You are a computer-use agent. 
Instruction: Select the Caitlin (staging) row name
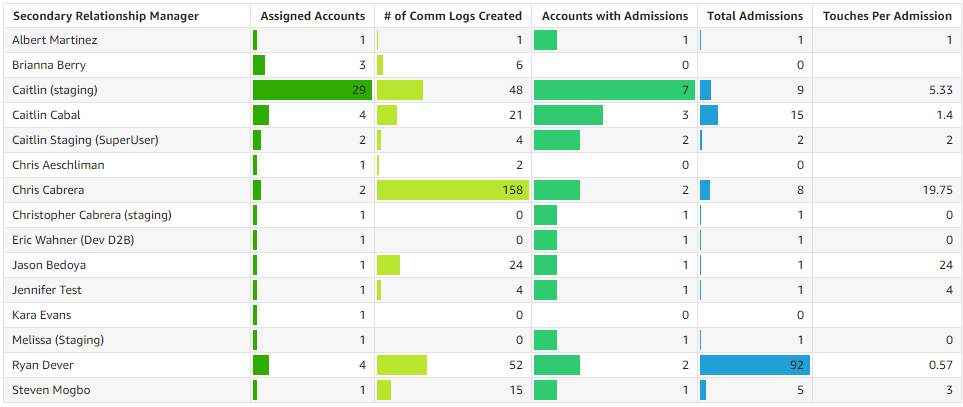point(55,90)
